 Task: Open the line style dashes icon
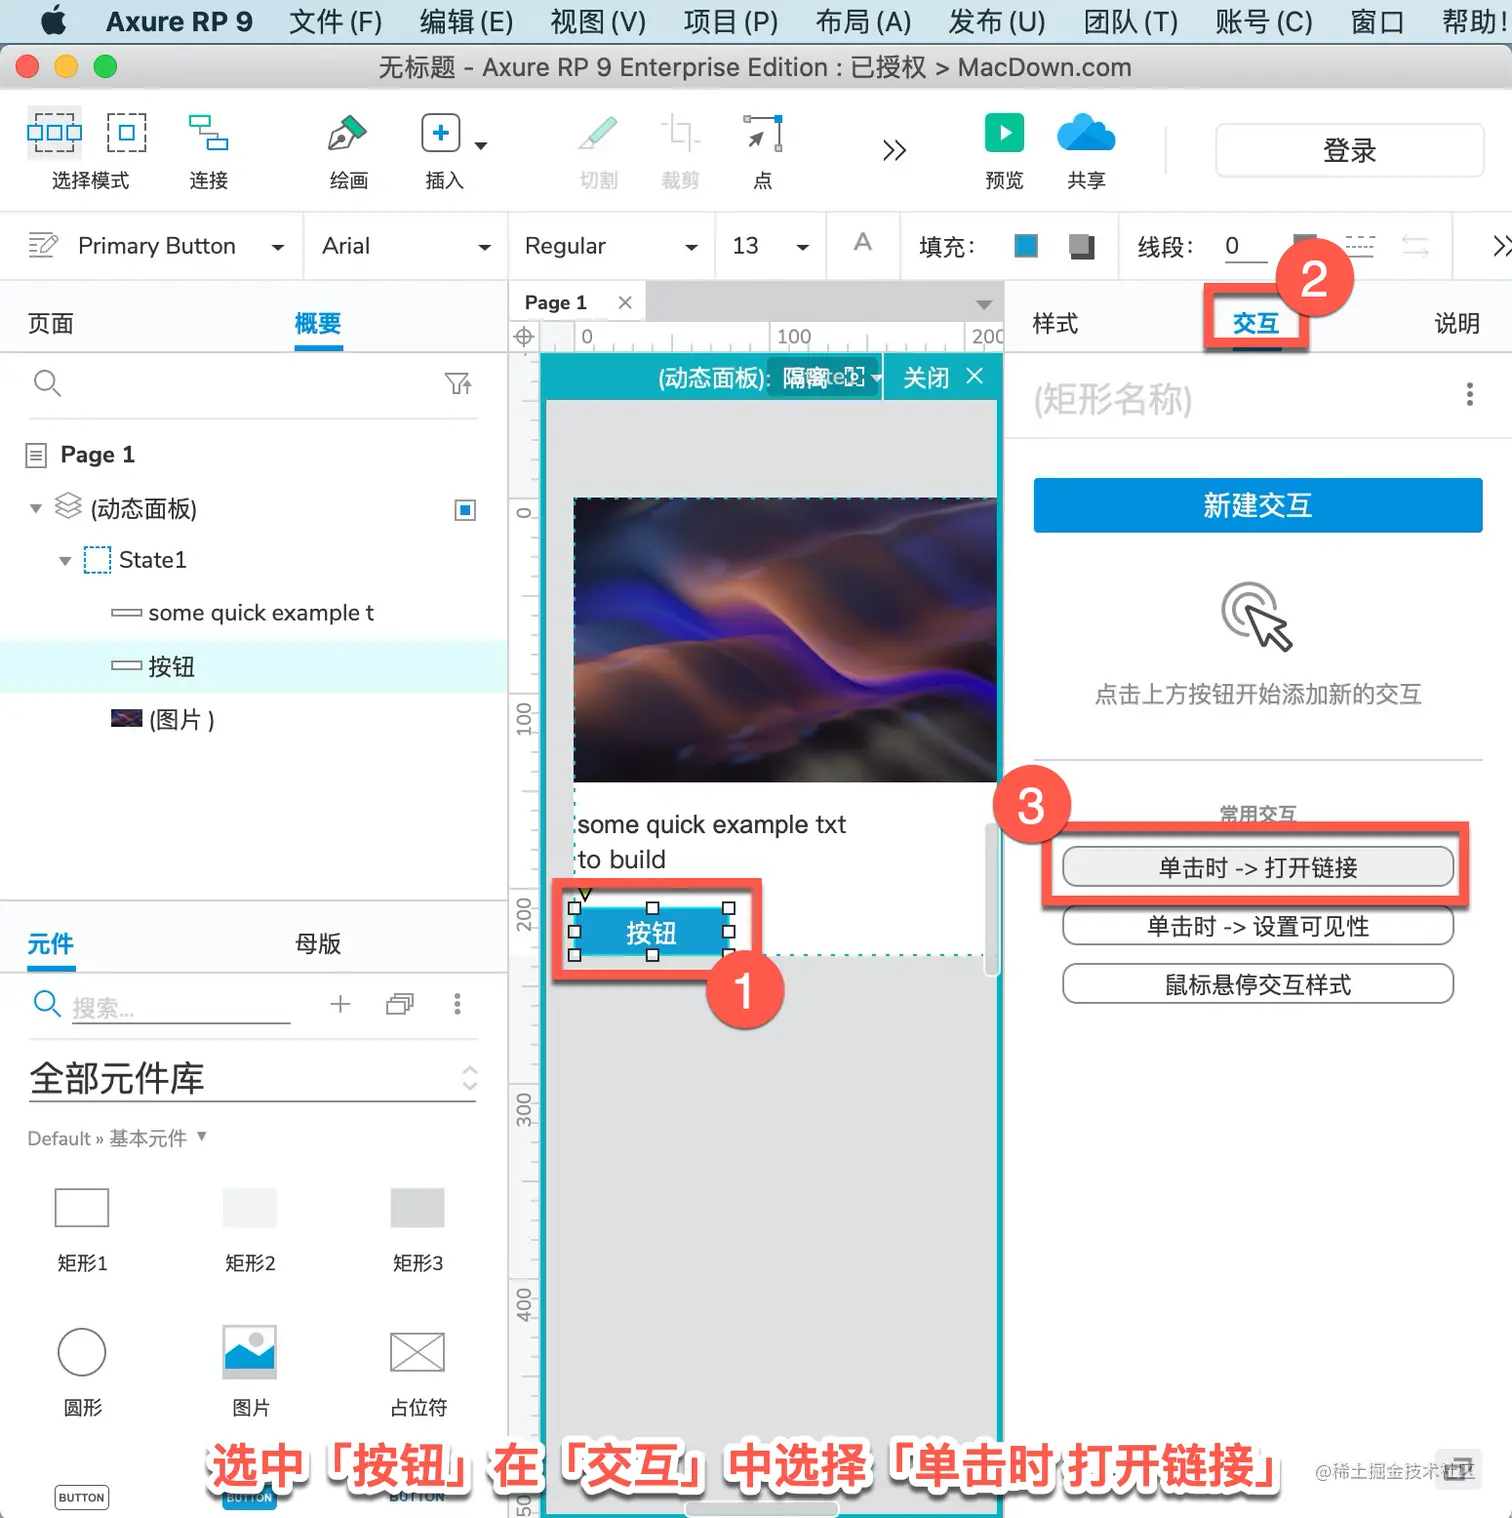[1360, 245]
